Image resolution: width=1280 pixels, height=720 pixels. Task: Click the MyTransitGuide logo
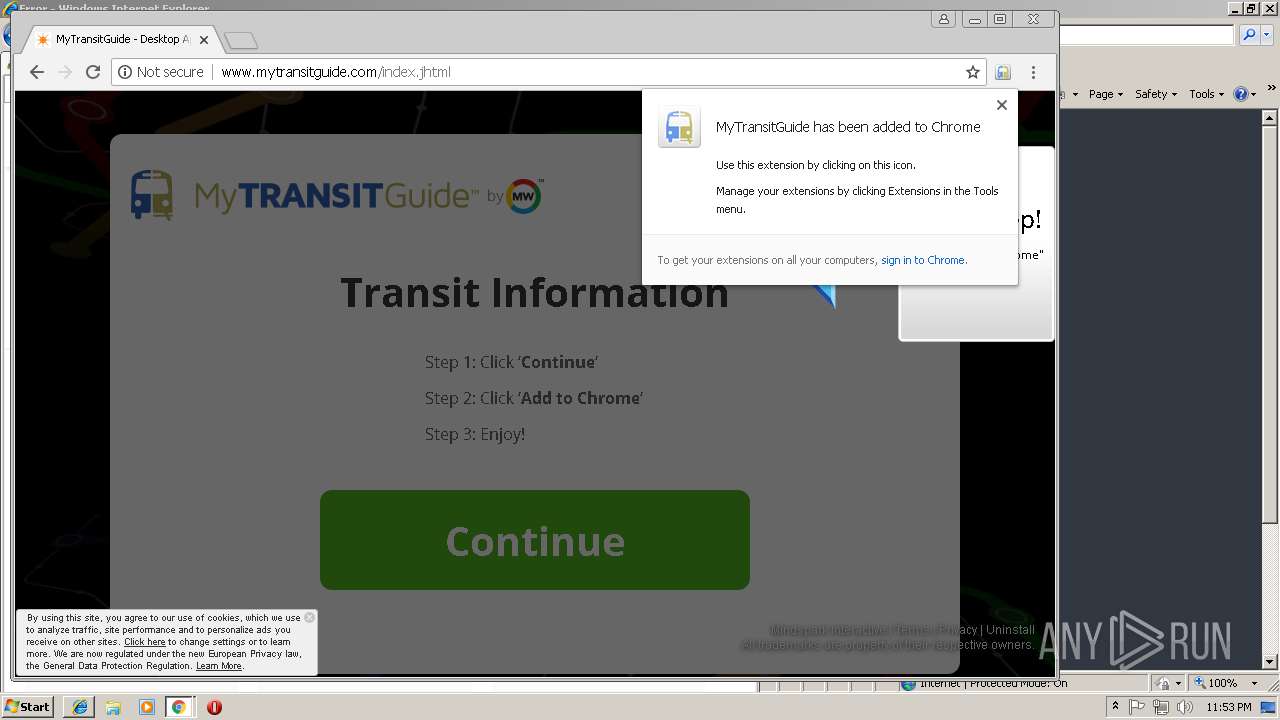coord(305,195)
